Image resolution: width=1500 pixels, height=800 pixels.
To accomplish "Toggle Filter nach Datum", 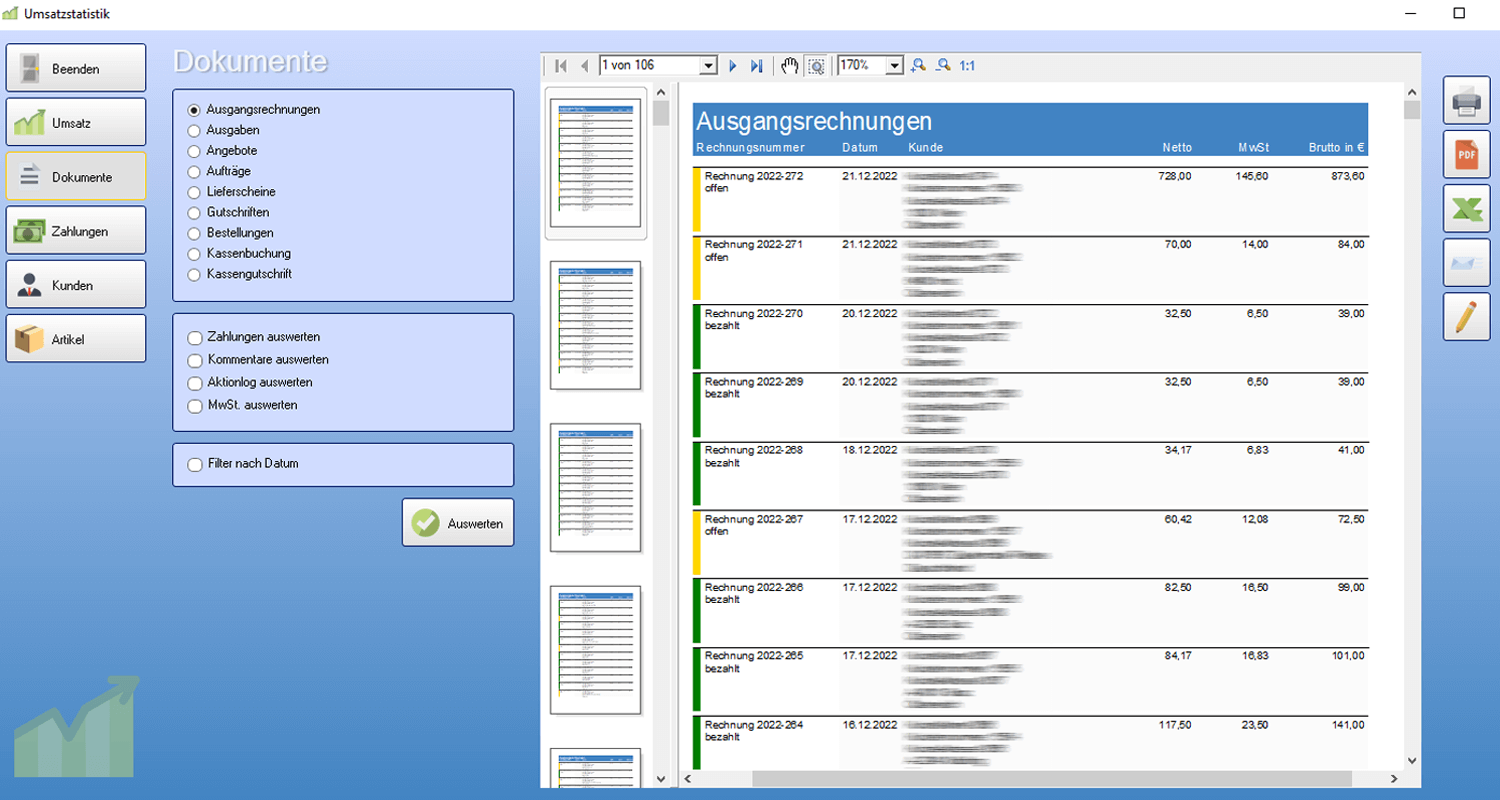I will pyautogui.click(x=194, y=464).
